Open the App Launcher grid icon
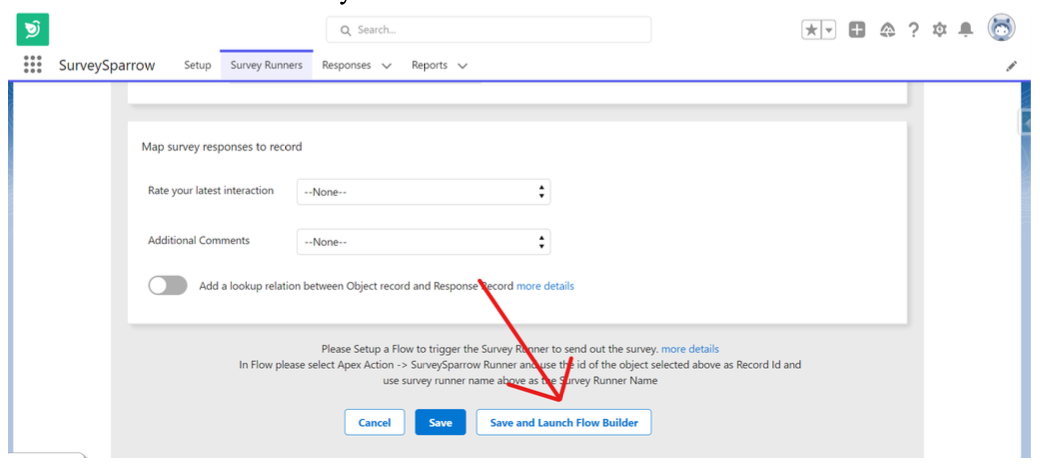The image size is (1040, 474). (x=32, y=65)
